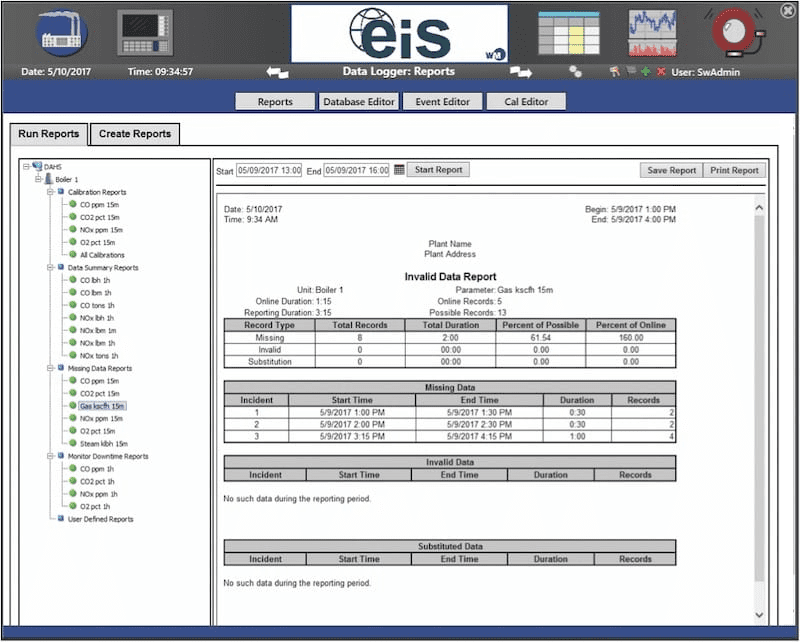The image size is (800, 642).
Task: Print the current report
Action: point(734,169)
